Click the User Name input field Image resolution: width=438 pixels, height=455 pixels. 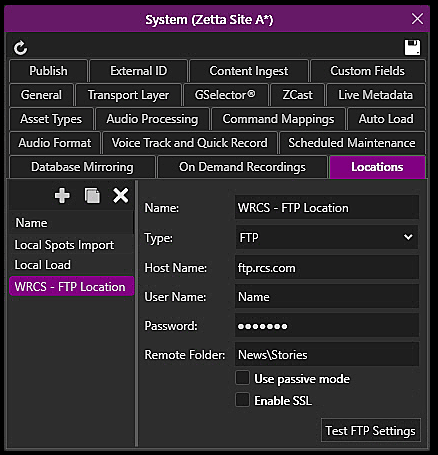click(x=327, y=297)
